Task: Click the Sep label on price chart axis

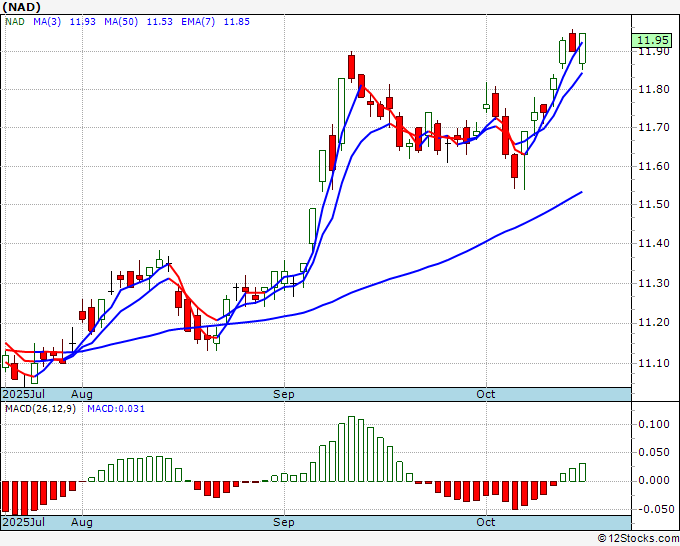Action: (284, 394)
